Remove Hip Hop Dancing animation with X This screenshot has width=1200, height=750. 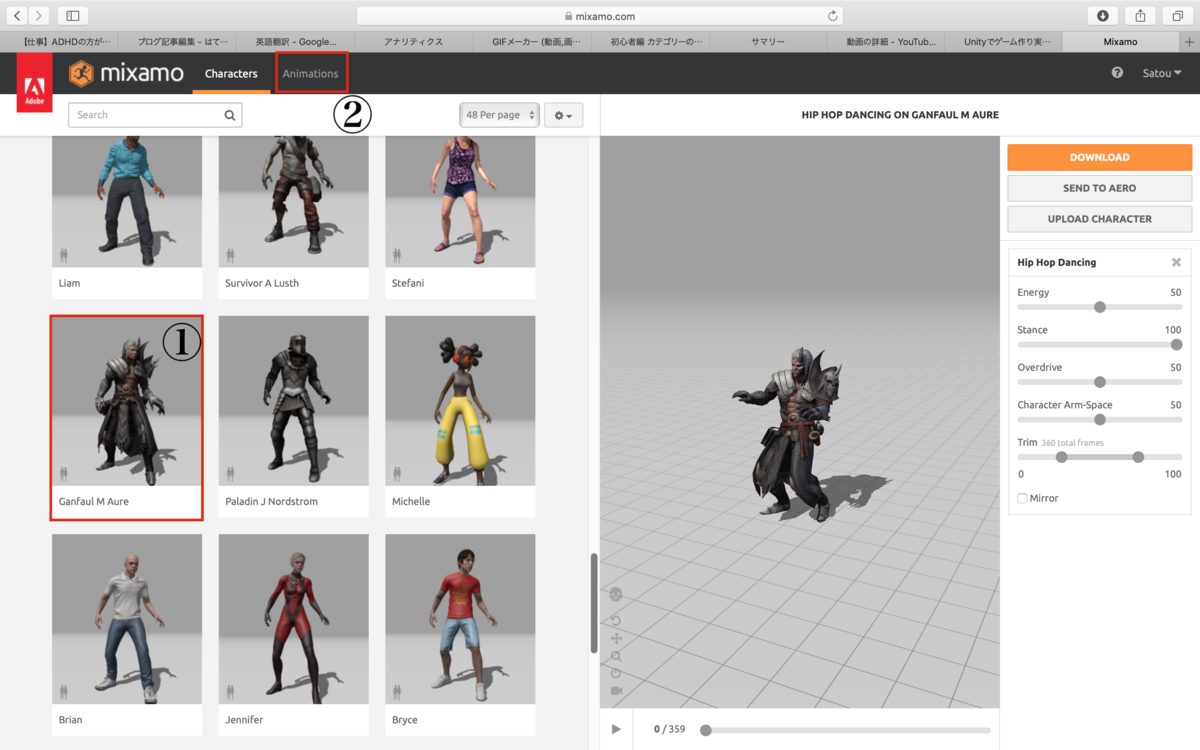tap(1176, 262)
